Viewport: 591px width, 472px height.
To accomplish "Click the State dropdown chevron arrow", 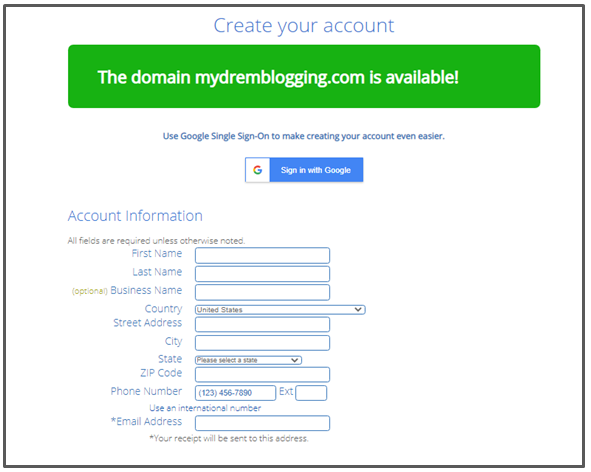I will (x=295, y=360).
